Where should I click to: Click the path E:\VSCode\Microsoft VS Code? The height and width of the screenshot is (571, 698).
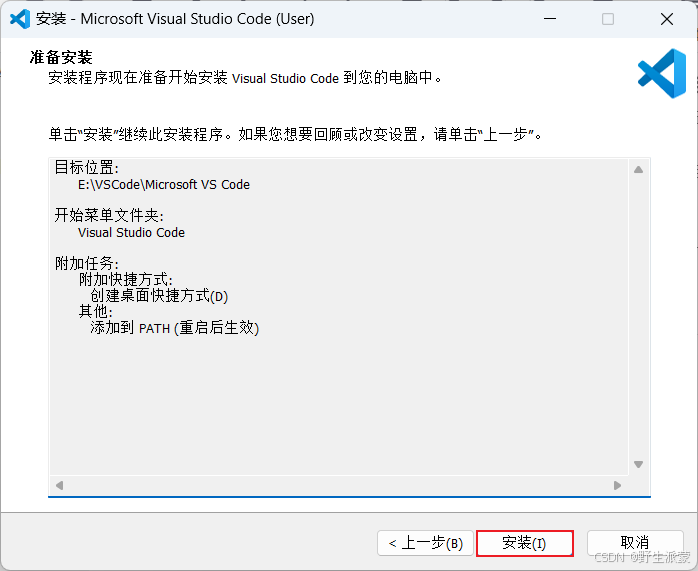click(164, 185)
